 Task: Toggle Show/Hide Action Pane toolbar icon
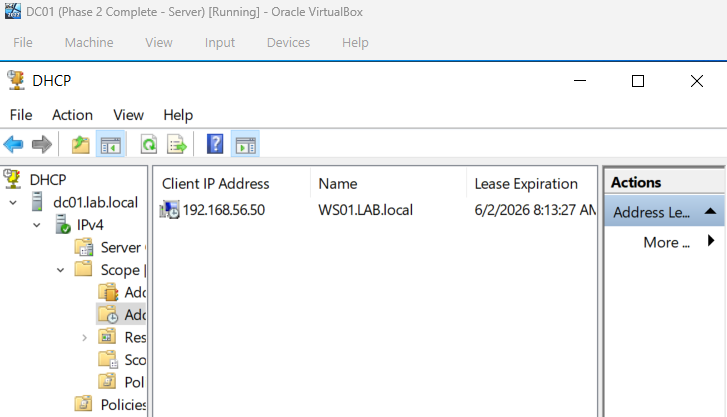(x=245, y=145)
